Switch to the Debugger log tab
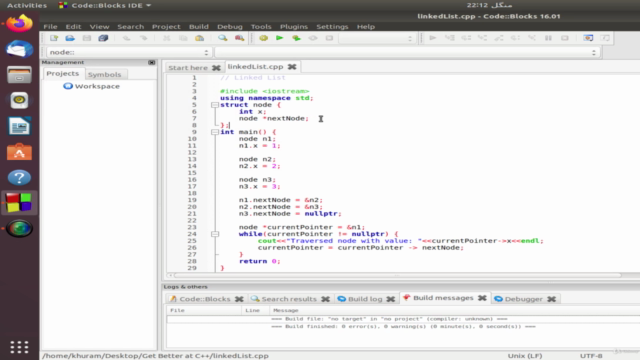Image resolution: width=640 pixels, height=360 pixels. [x=524, y=299]
